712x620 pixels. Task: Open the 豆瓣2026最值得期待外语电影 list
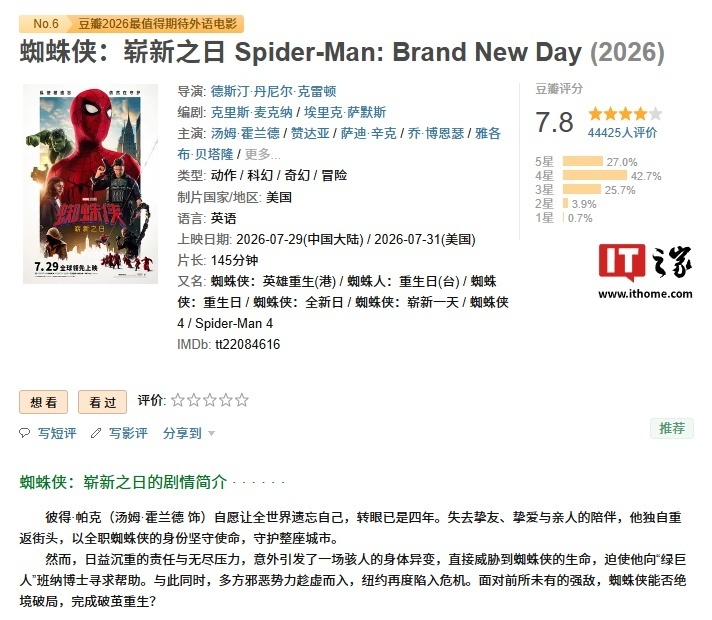[x=158, y=24]
